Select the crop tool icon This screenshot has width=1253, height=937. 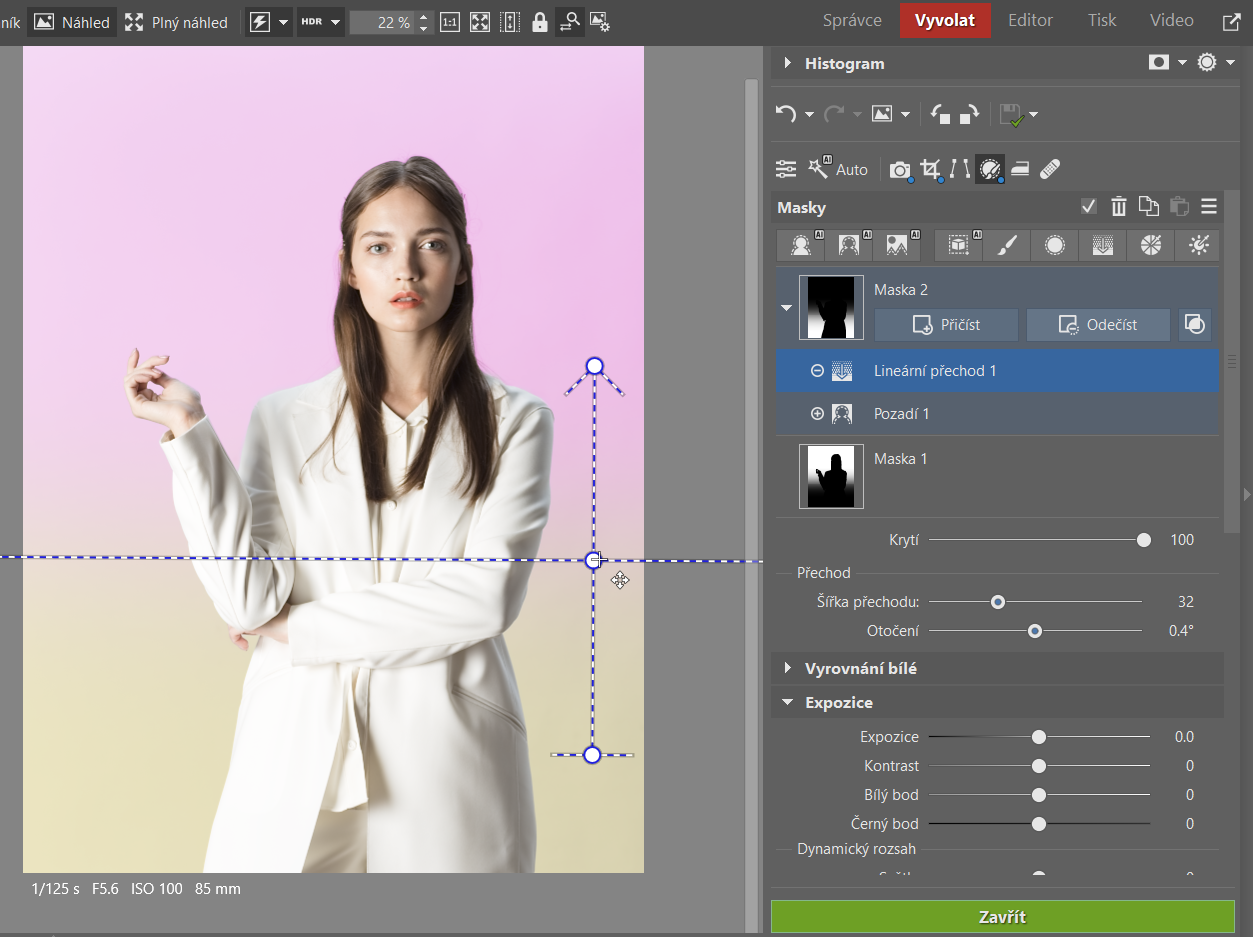(931, 169)
